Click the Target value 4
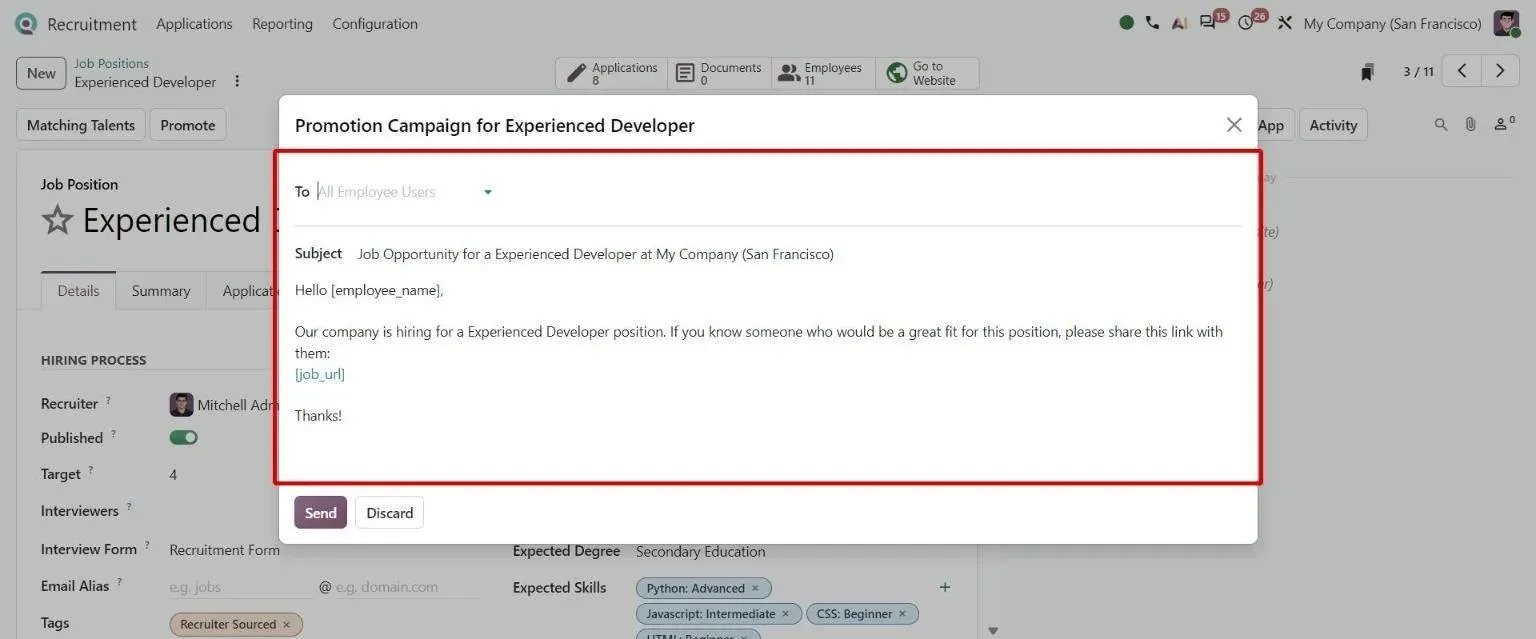 tap(173, 475)
